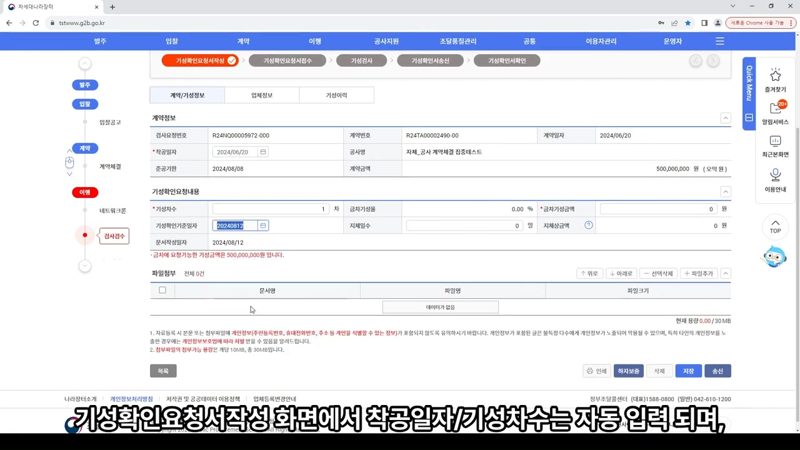800x450 pixels.
Task: Step down in the process sidebar bottom circle arrow
Action: tap(85, 266)
